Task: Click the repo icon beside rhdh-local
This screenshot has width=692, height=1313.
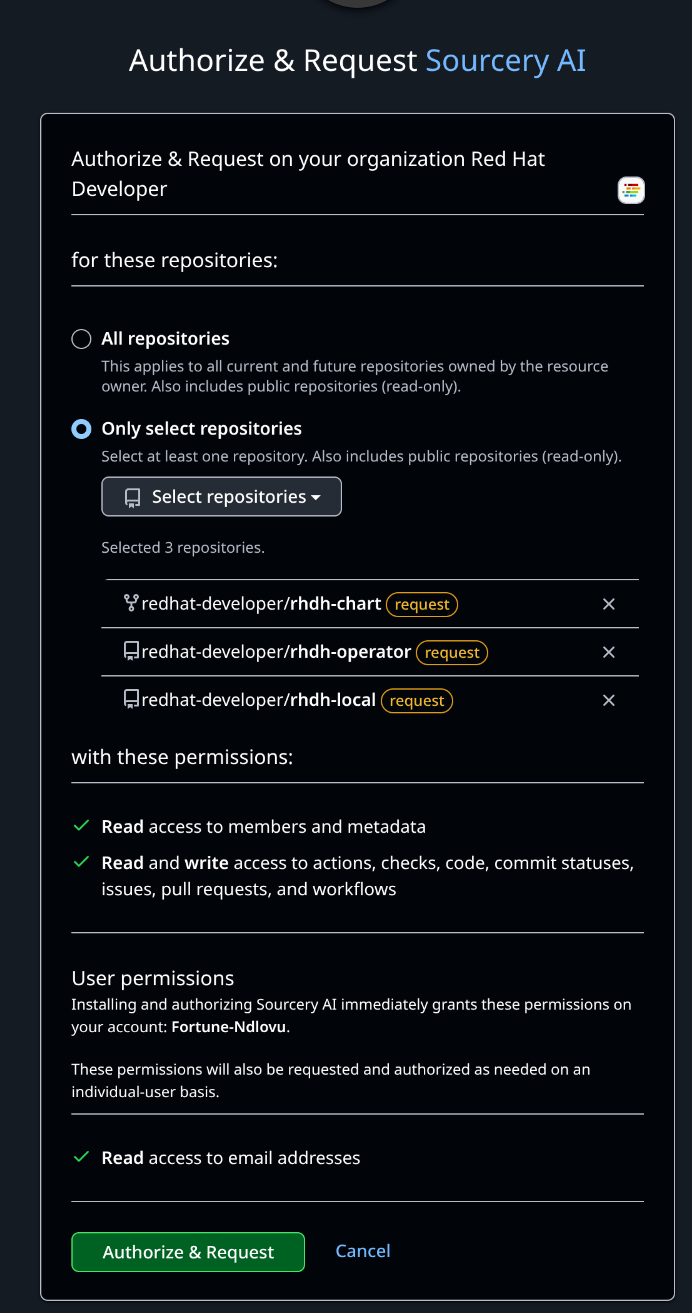Action: (x=131, y=699)
